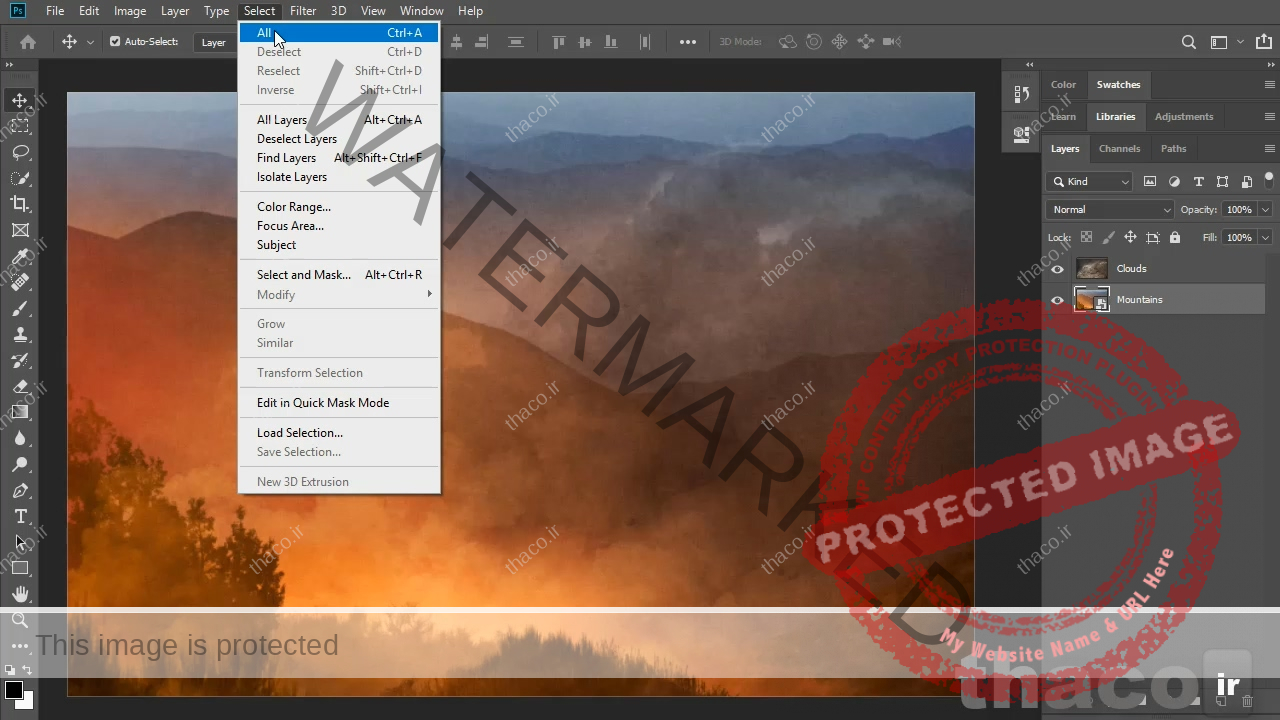This screenshot has width=1280, height=720.
Task: Select the Eraser tool
Action: pyautogui.click(x=20, y=386)
